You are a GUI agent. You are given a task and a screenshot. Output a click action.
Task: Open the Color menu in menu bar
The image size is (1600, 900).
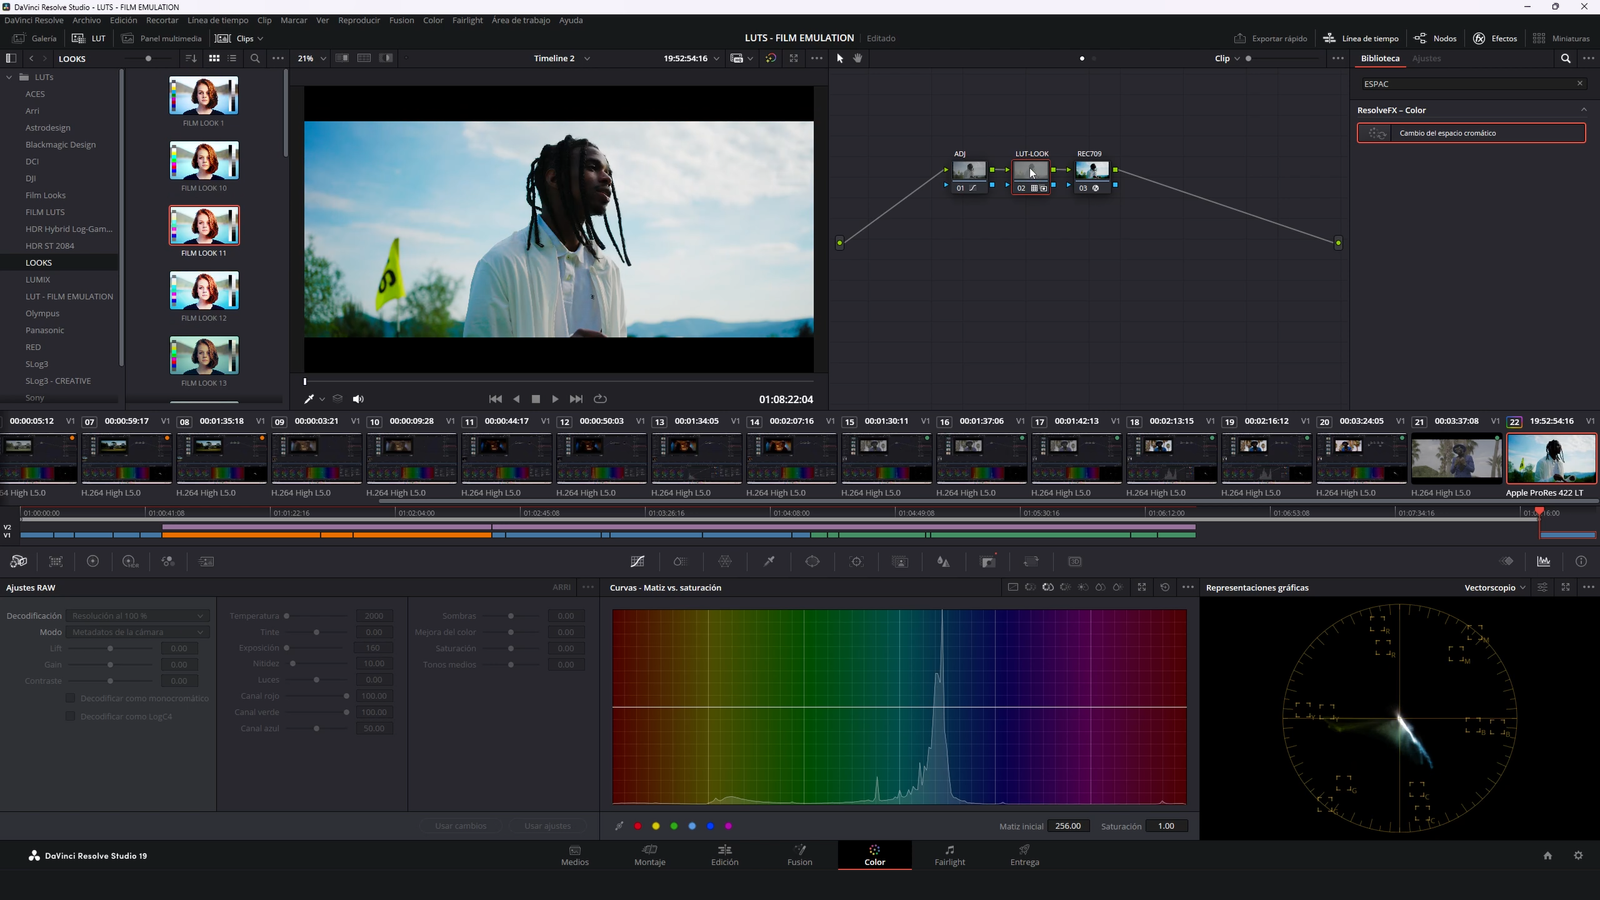tap(433, 20)
